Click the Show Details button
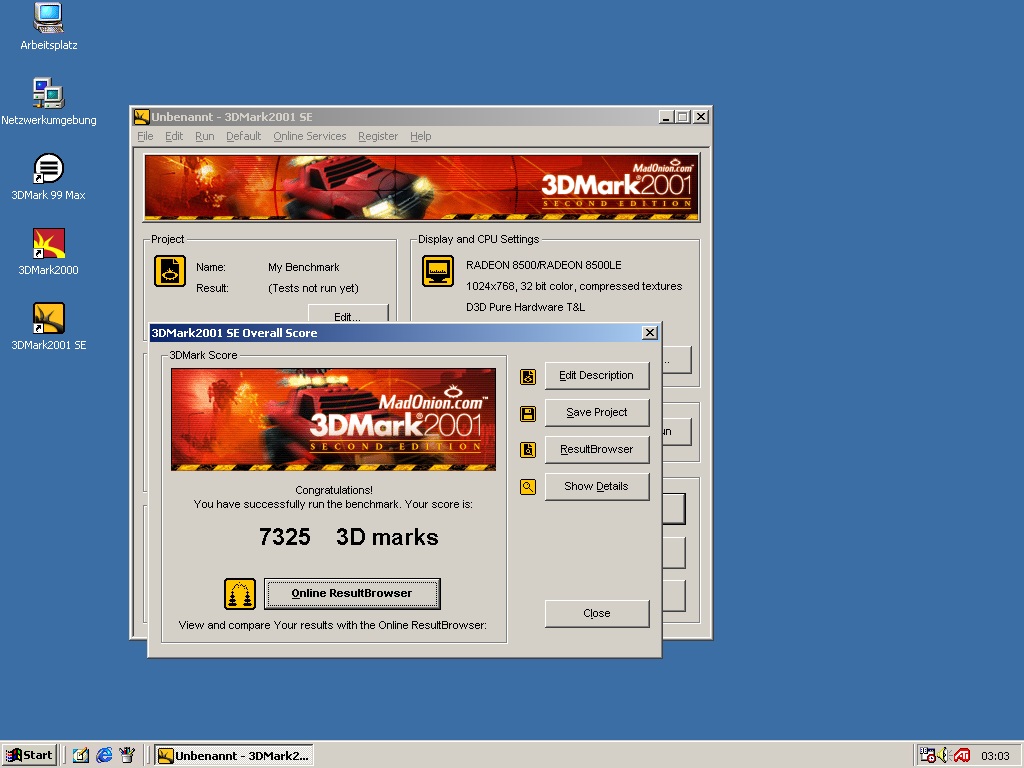 [x=597, y=487]
